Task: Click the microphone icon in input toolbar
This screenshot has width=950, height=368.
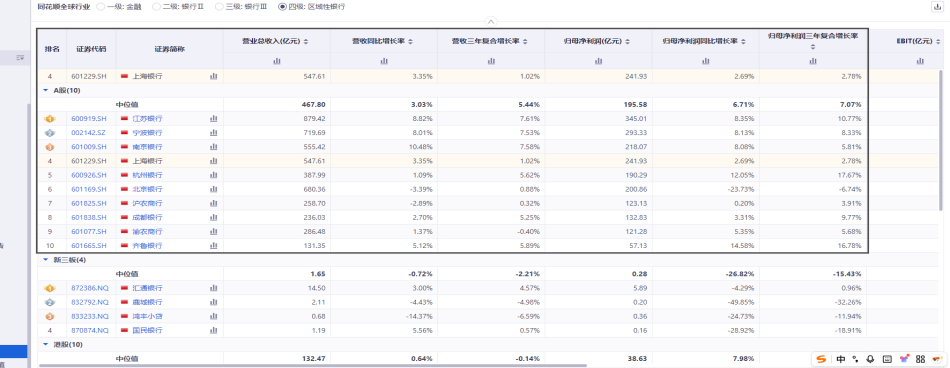Action: click(x=871, y=359)
